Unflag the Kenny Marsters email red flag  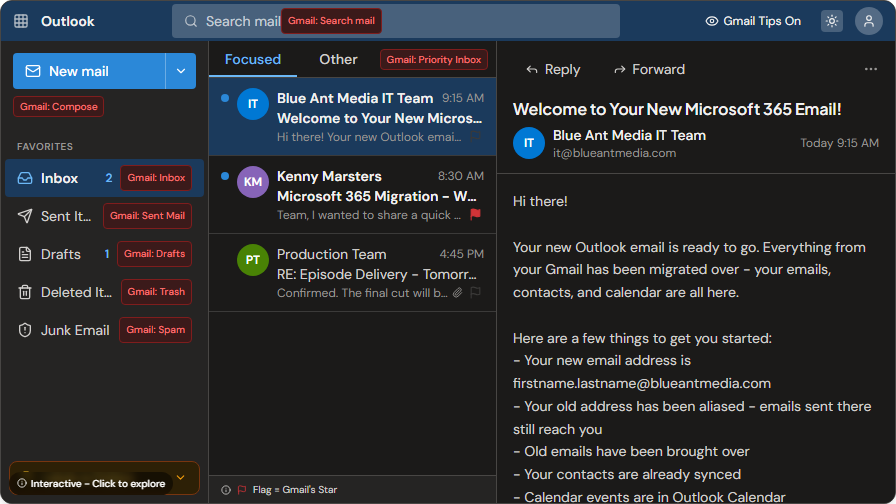[475, 215]
